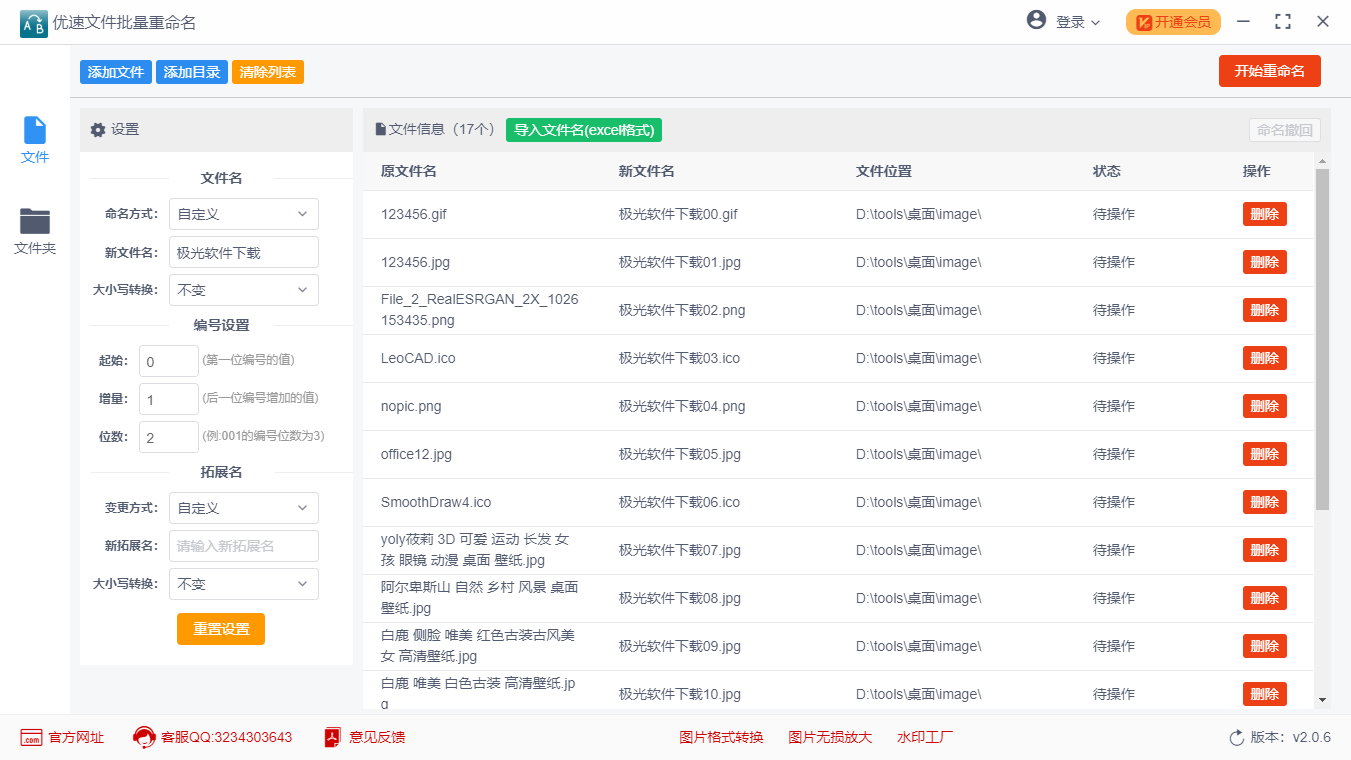This screenshot has width=1351, height=760.
Task: Delete the SmoothDraw4.ico row
Action: 1265,502
